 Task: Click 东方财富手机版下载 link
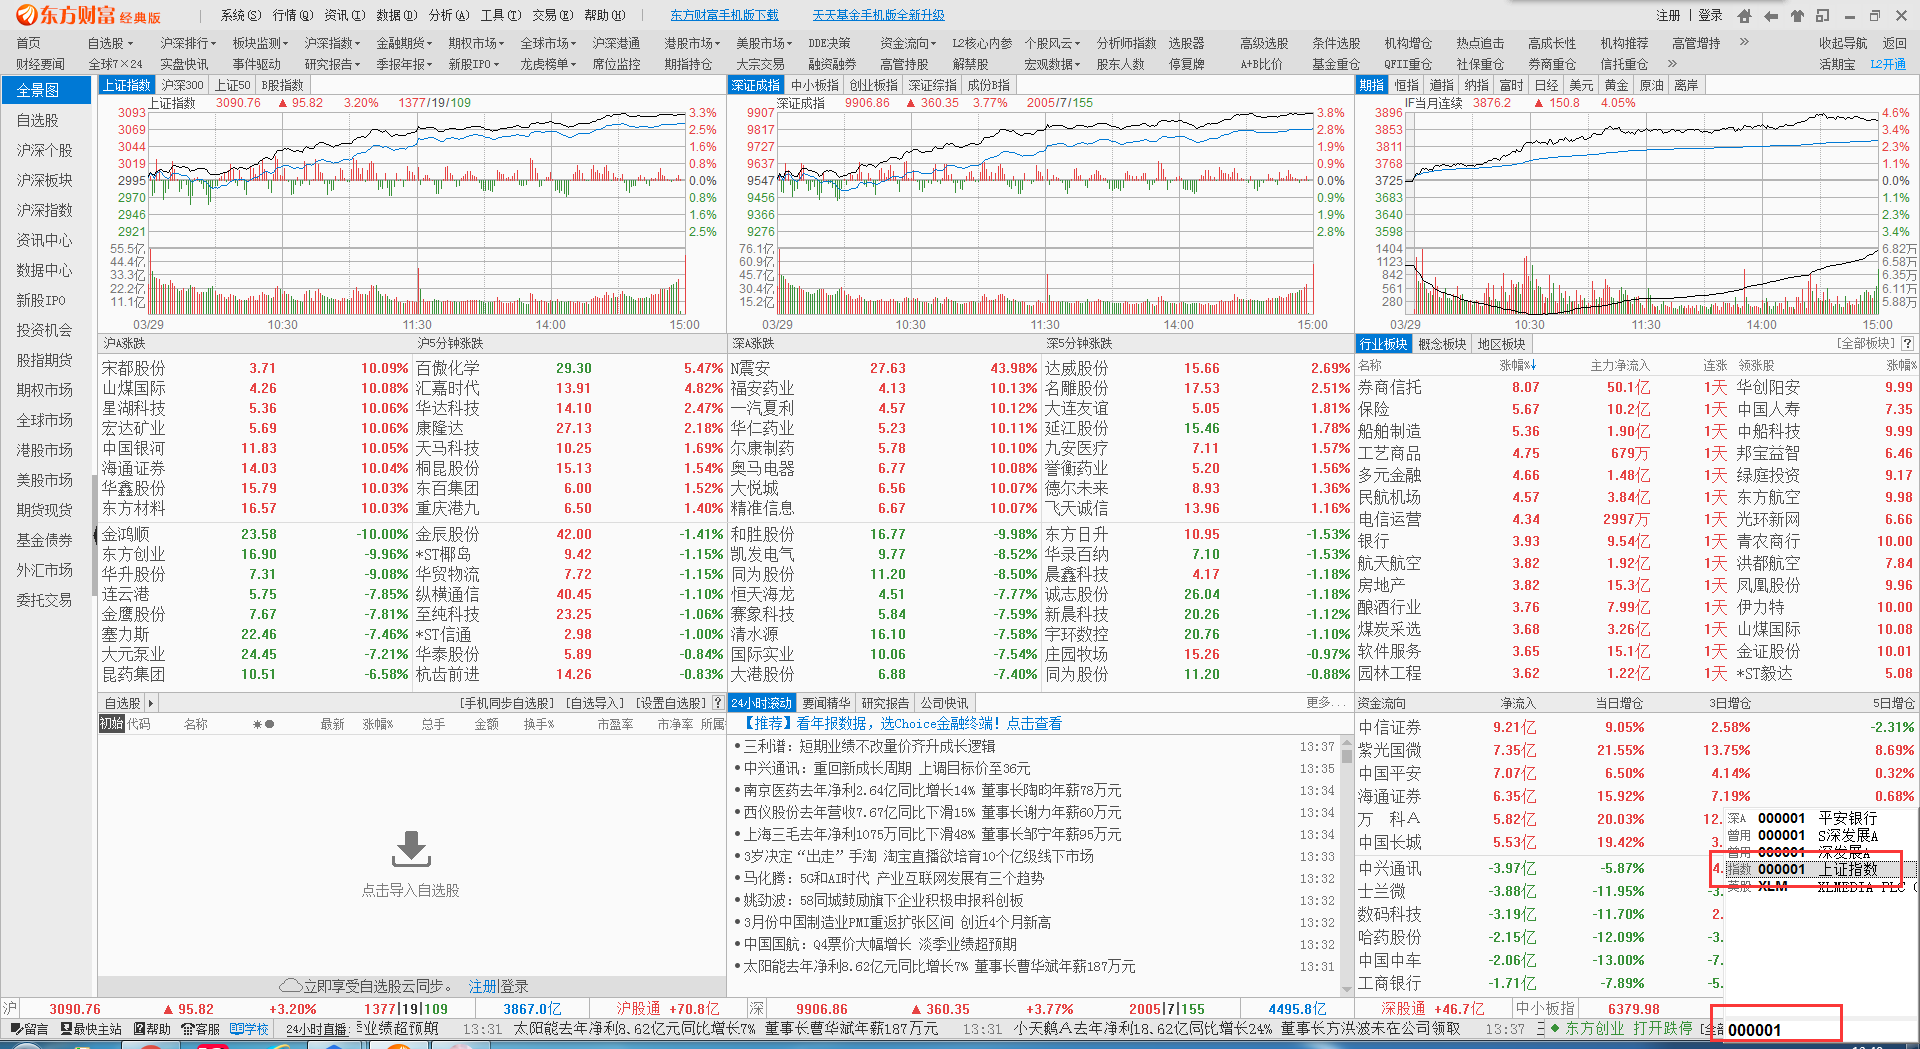pyautogui.click(x=724, y=15)
